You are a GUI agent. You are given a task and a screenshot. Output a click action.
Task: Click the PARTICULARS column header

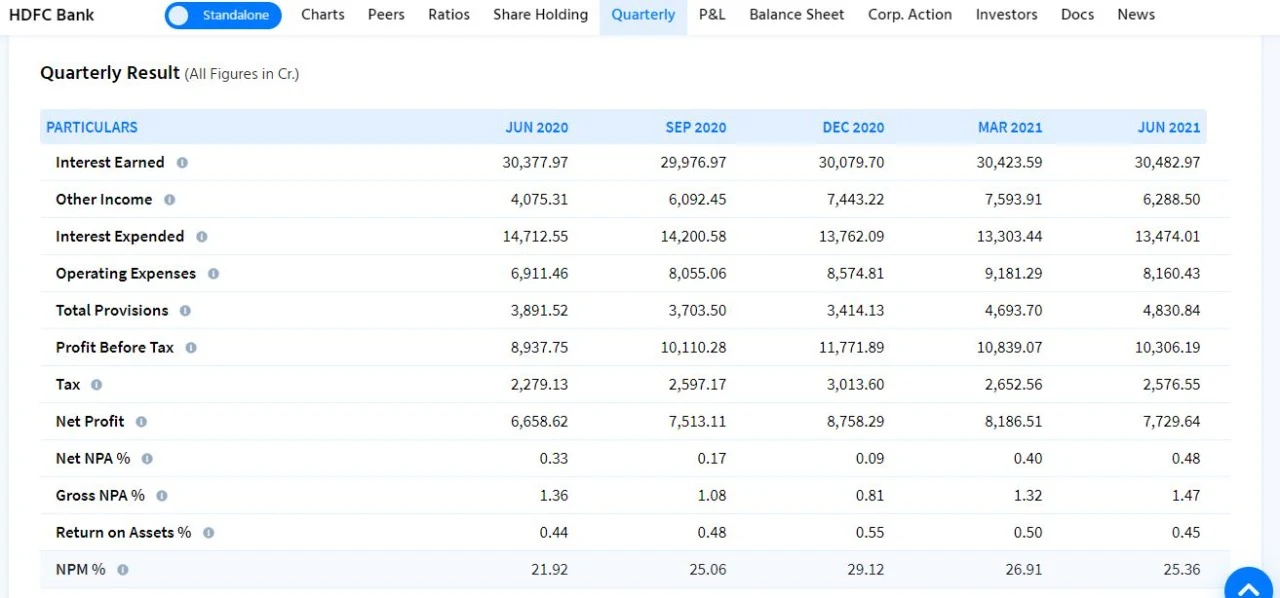[92, 127]
